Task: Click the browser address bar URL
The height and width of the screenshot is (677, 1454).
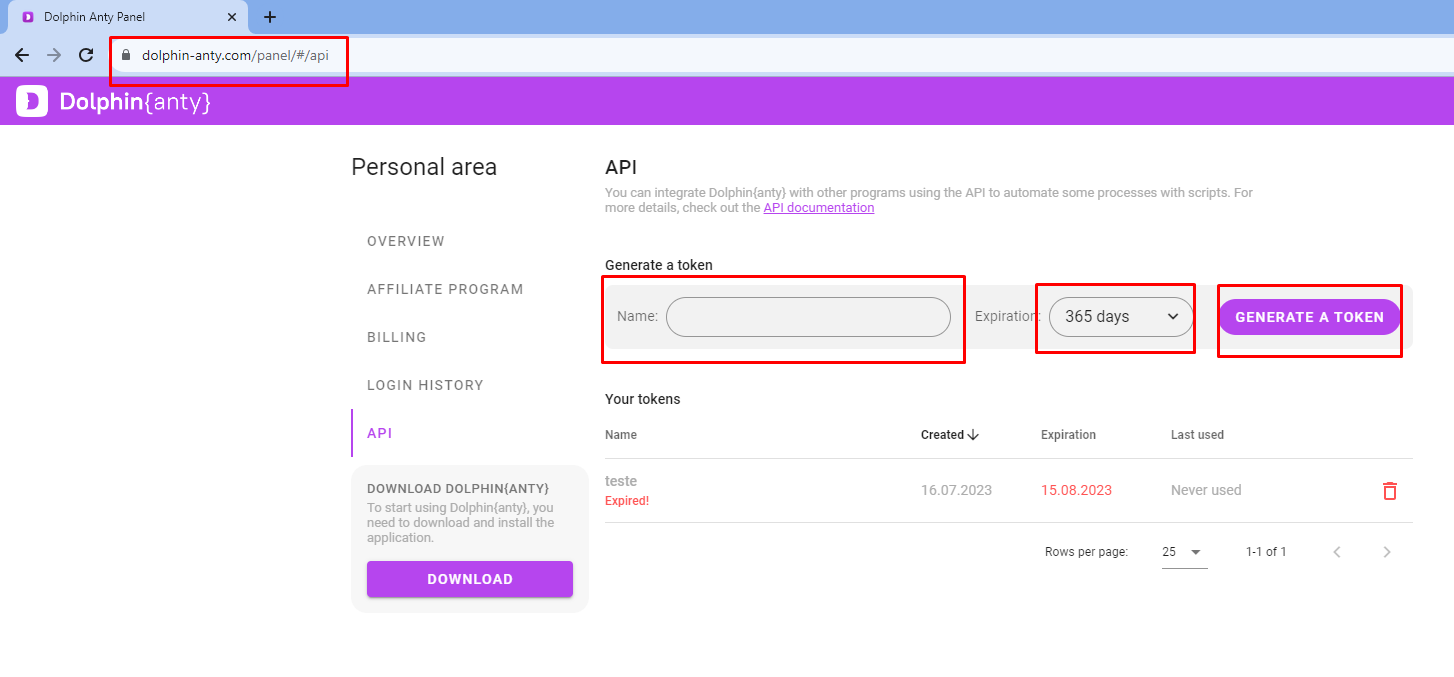Action: pos(235,56)
